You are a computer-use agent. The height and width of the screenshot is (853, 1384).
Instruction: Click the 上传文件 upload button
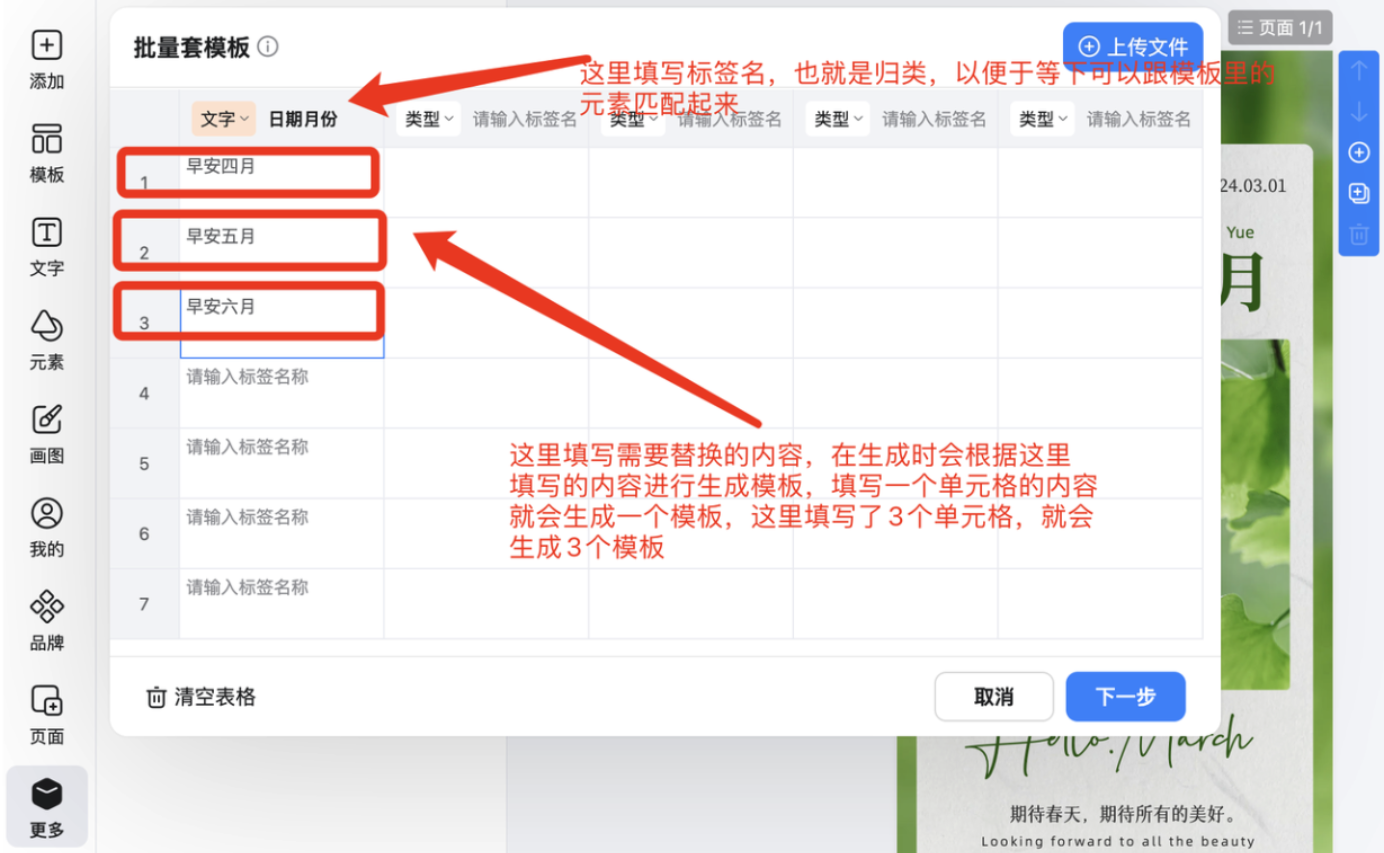[1133, 47]
